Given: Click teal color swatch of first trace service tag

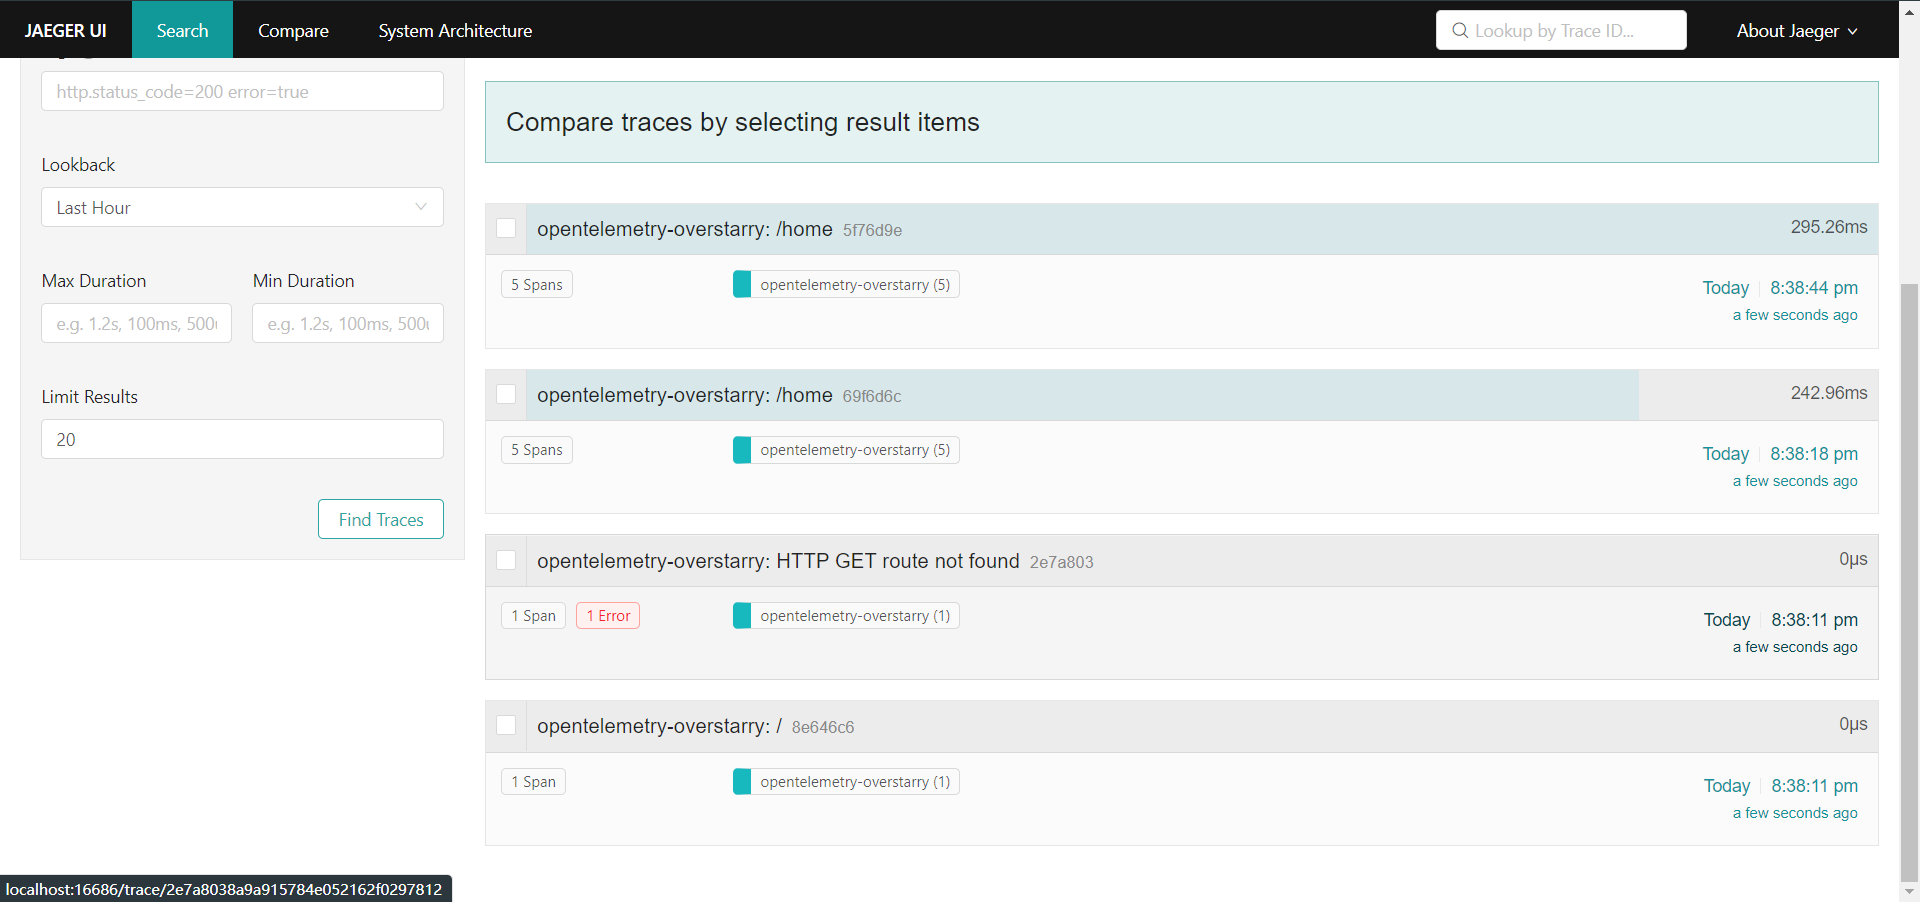Looking at the screenshot, I should point(742,285).
